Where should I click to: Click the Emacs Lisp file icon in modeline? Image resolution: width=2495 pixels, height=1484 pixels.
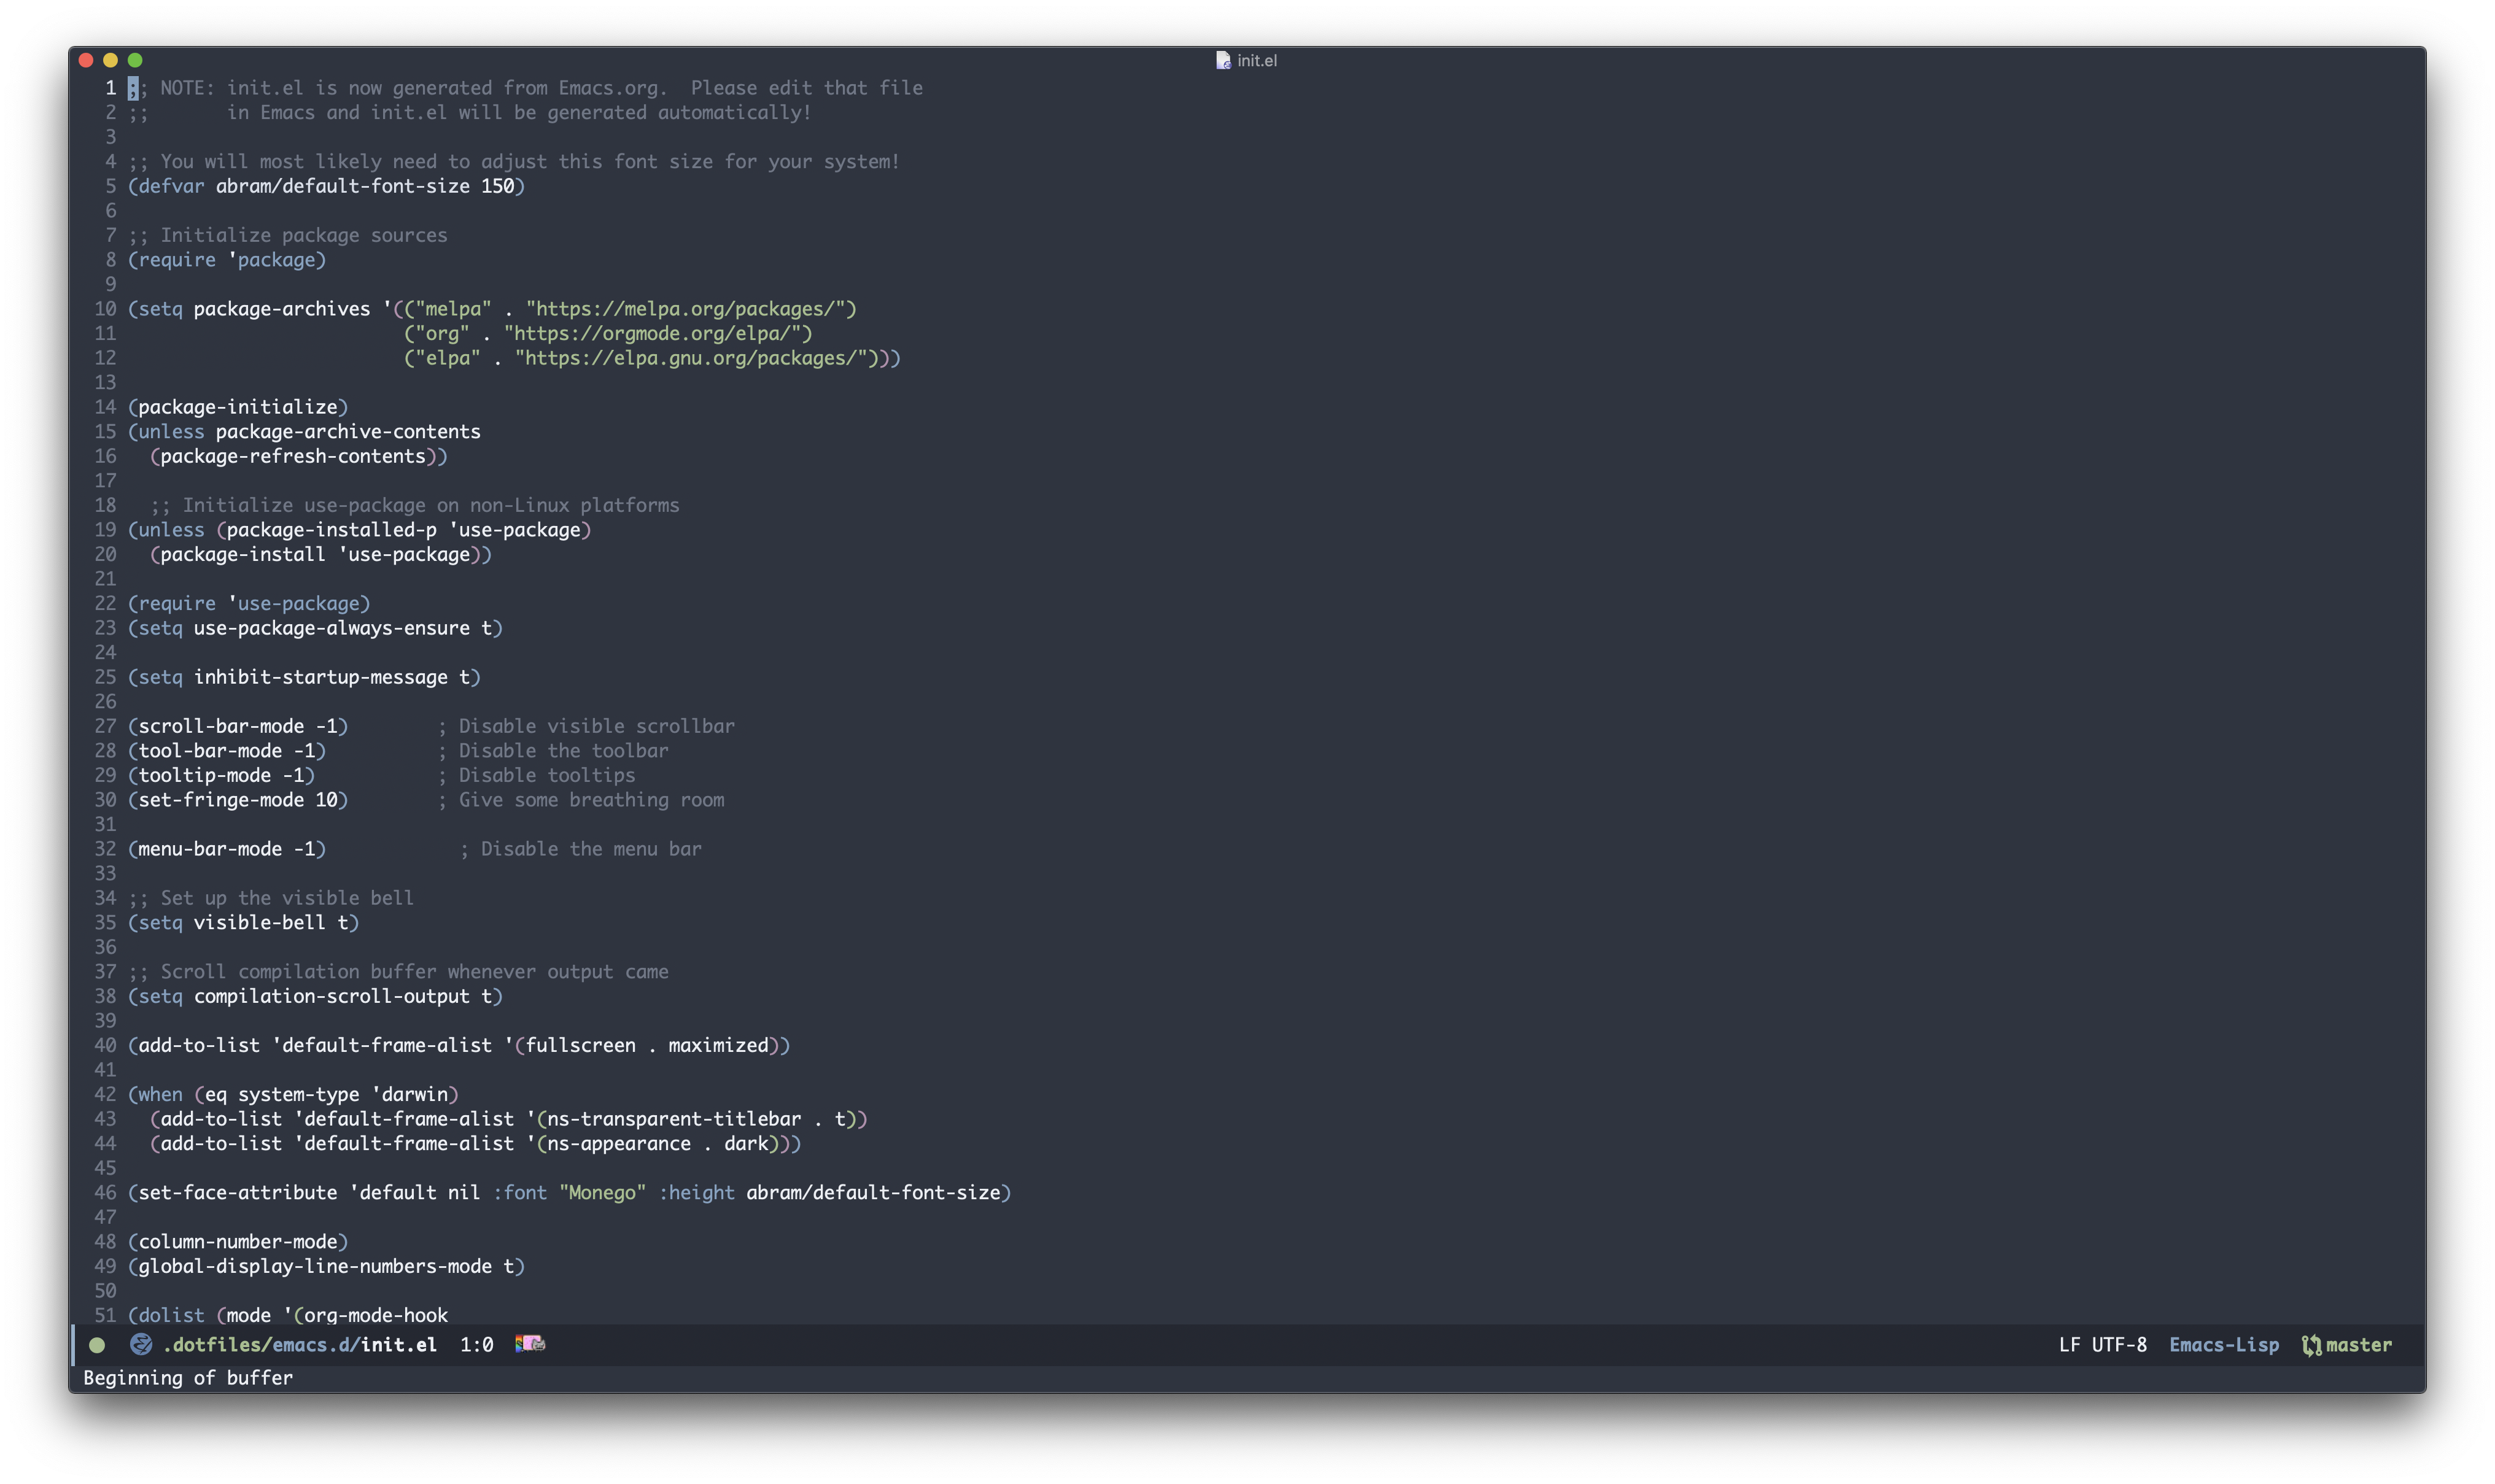(141, 1345)
